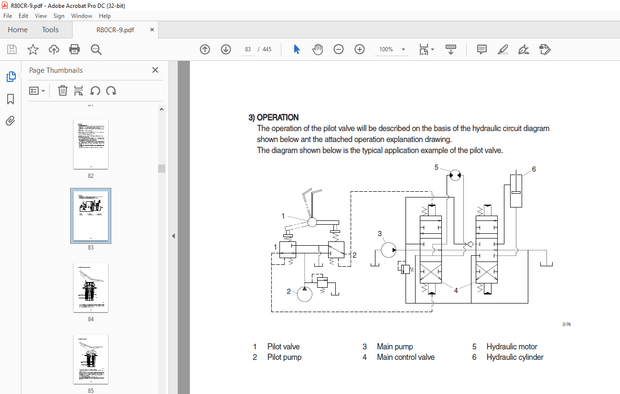Collapse the navigation pane arrow

[173, 236]
